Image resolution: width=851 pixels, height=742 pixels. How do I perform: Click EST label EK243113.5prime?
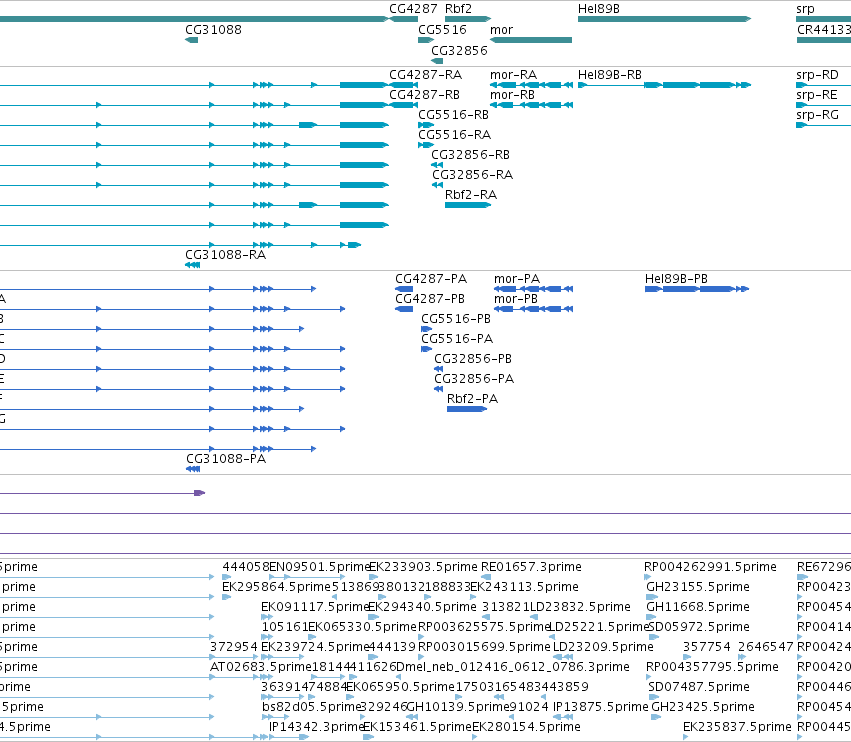(x=524, y=587)
